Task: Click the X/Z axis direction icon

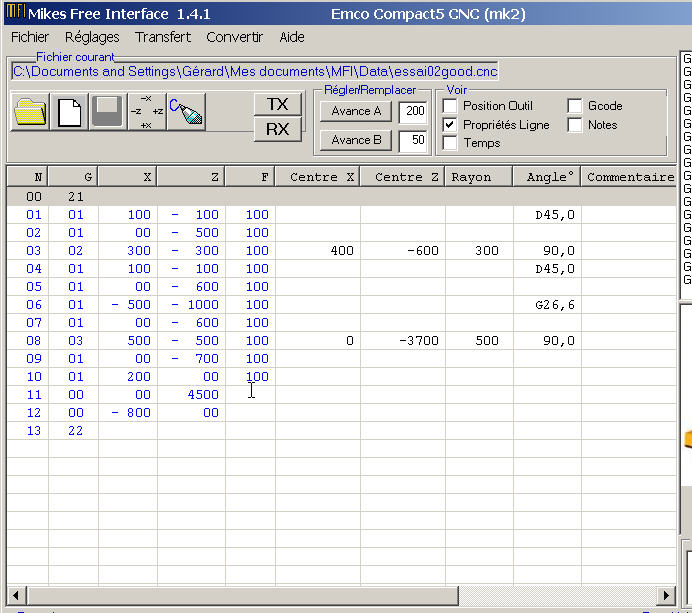Action: (x=147, y=112)
